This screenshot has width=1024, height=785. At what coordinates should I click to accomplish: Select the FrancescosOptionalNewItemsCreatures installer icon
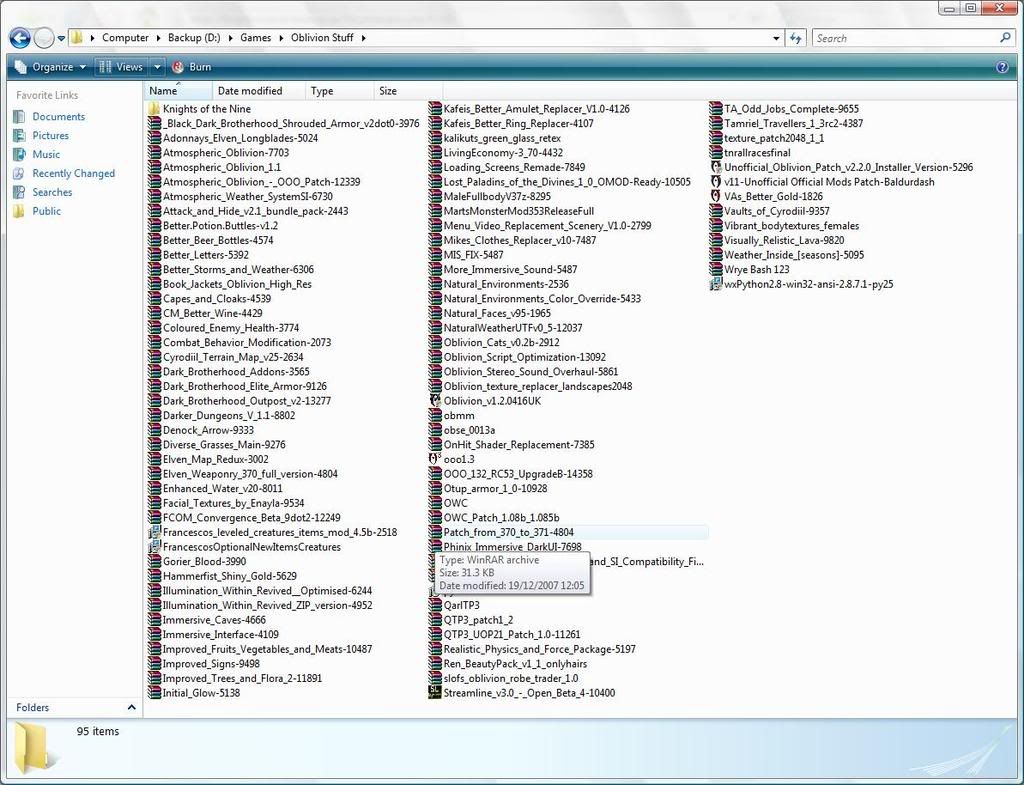click(154, 547)
